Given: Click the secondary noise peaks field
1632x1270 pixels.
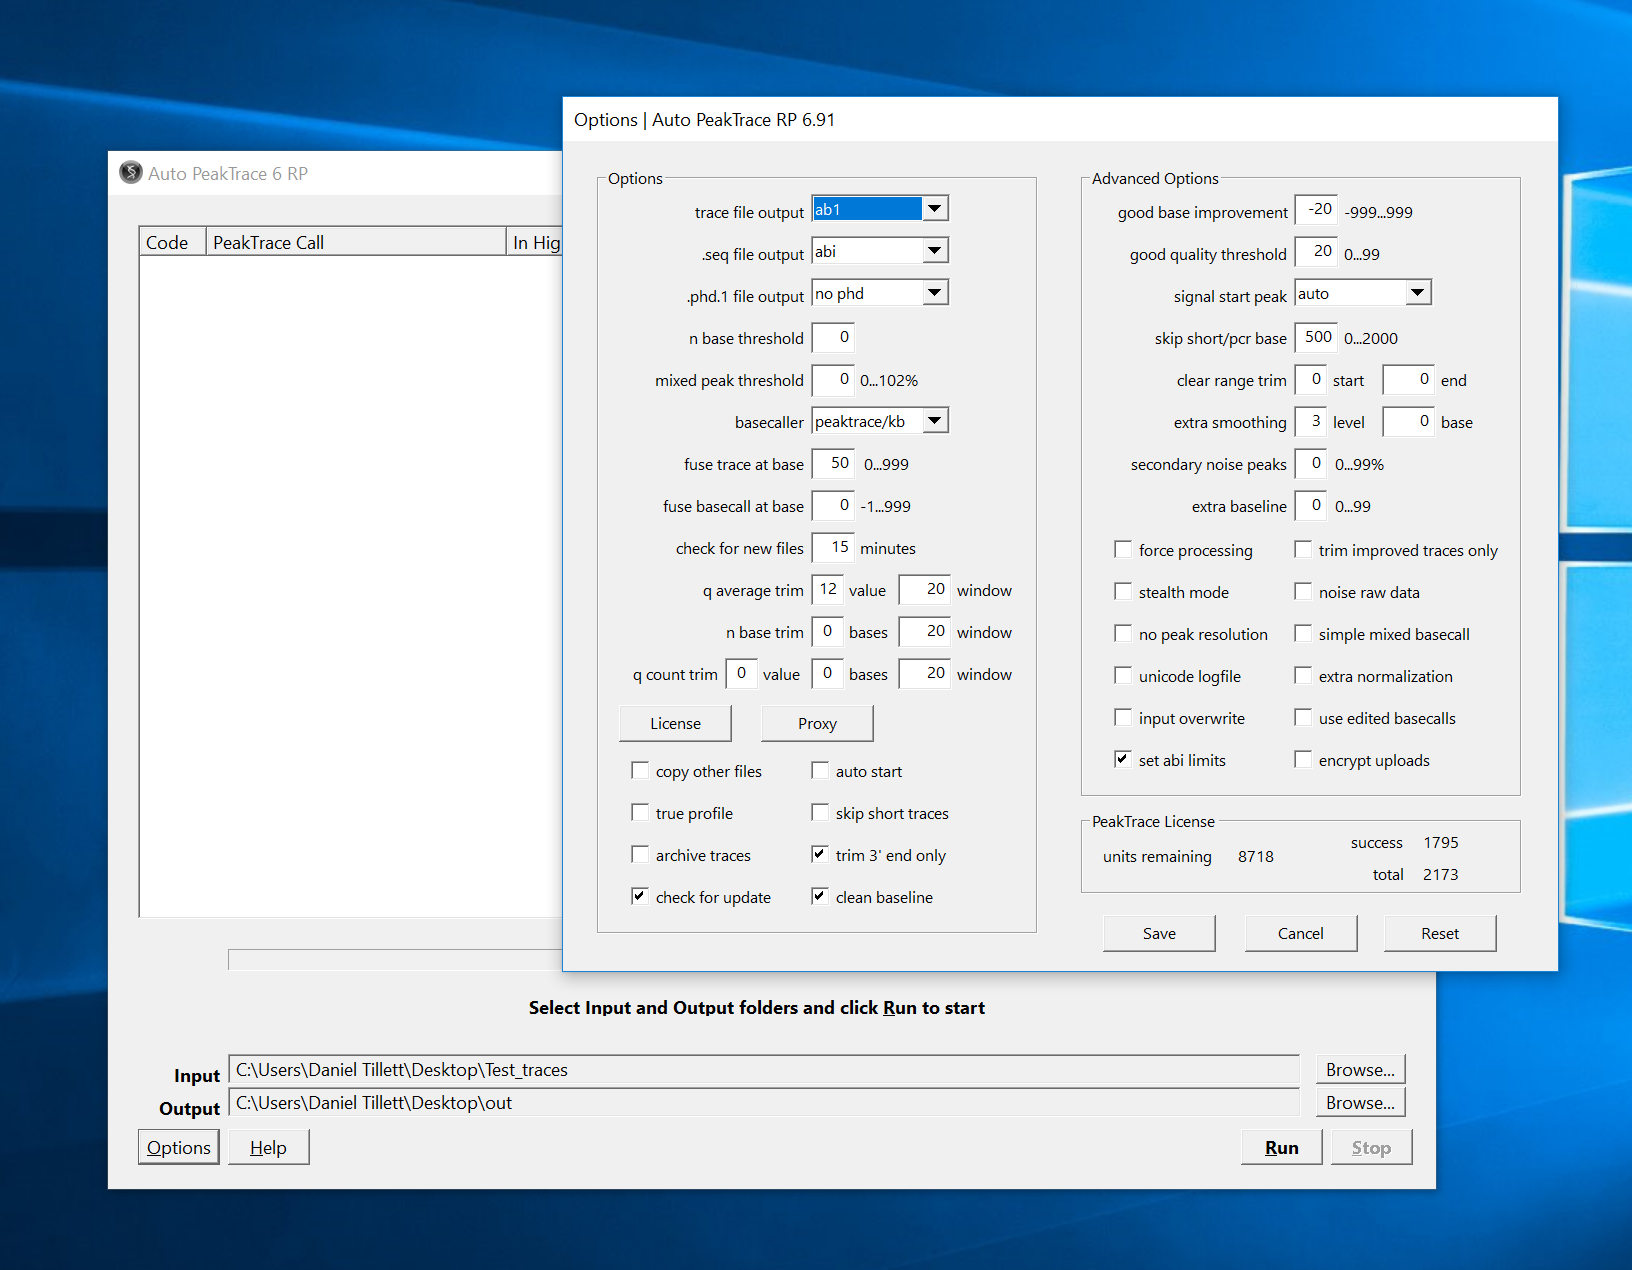Looking at the screenshot, I should 1310,463.
